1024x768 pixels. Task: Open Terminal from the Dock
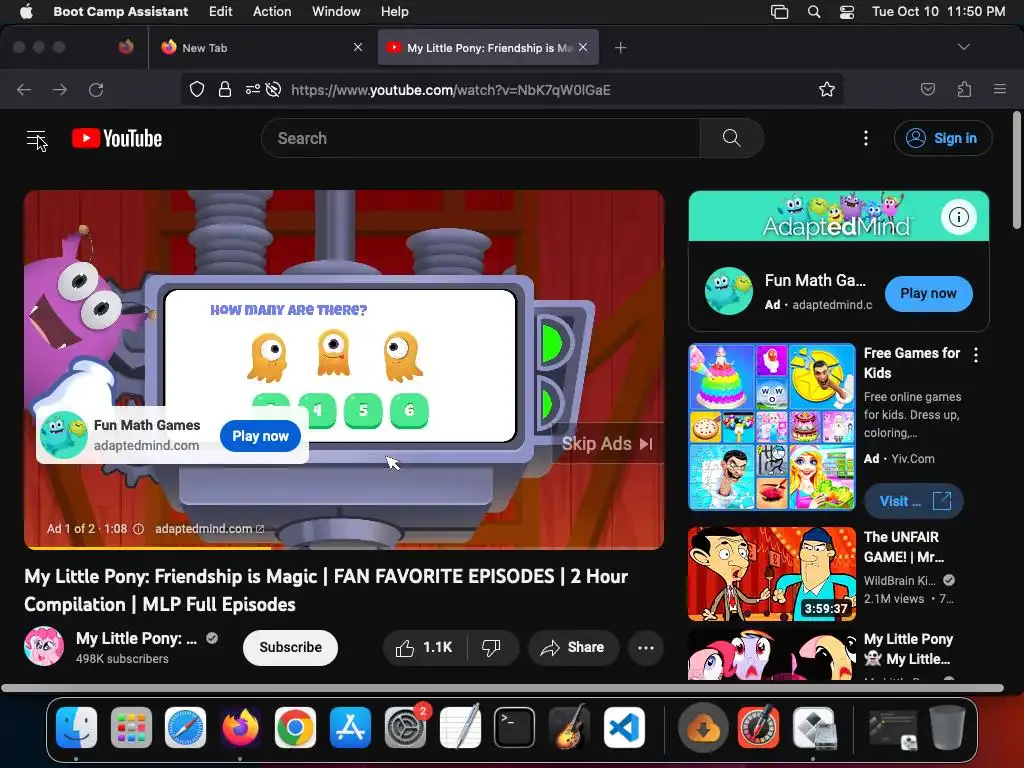coord(514,727)
